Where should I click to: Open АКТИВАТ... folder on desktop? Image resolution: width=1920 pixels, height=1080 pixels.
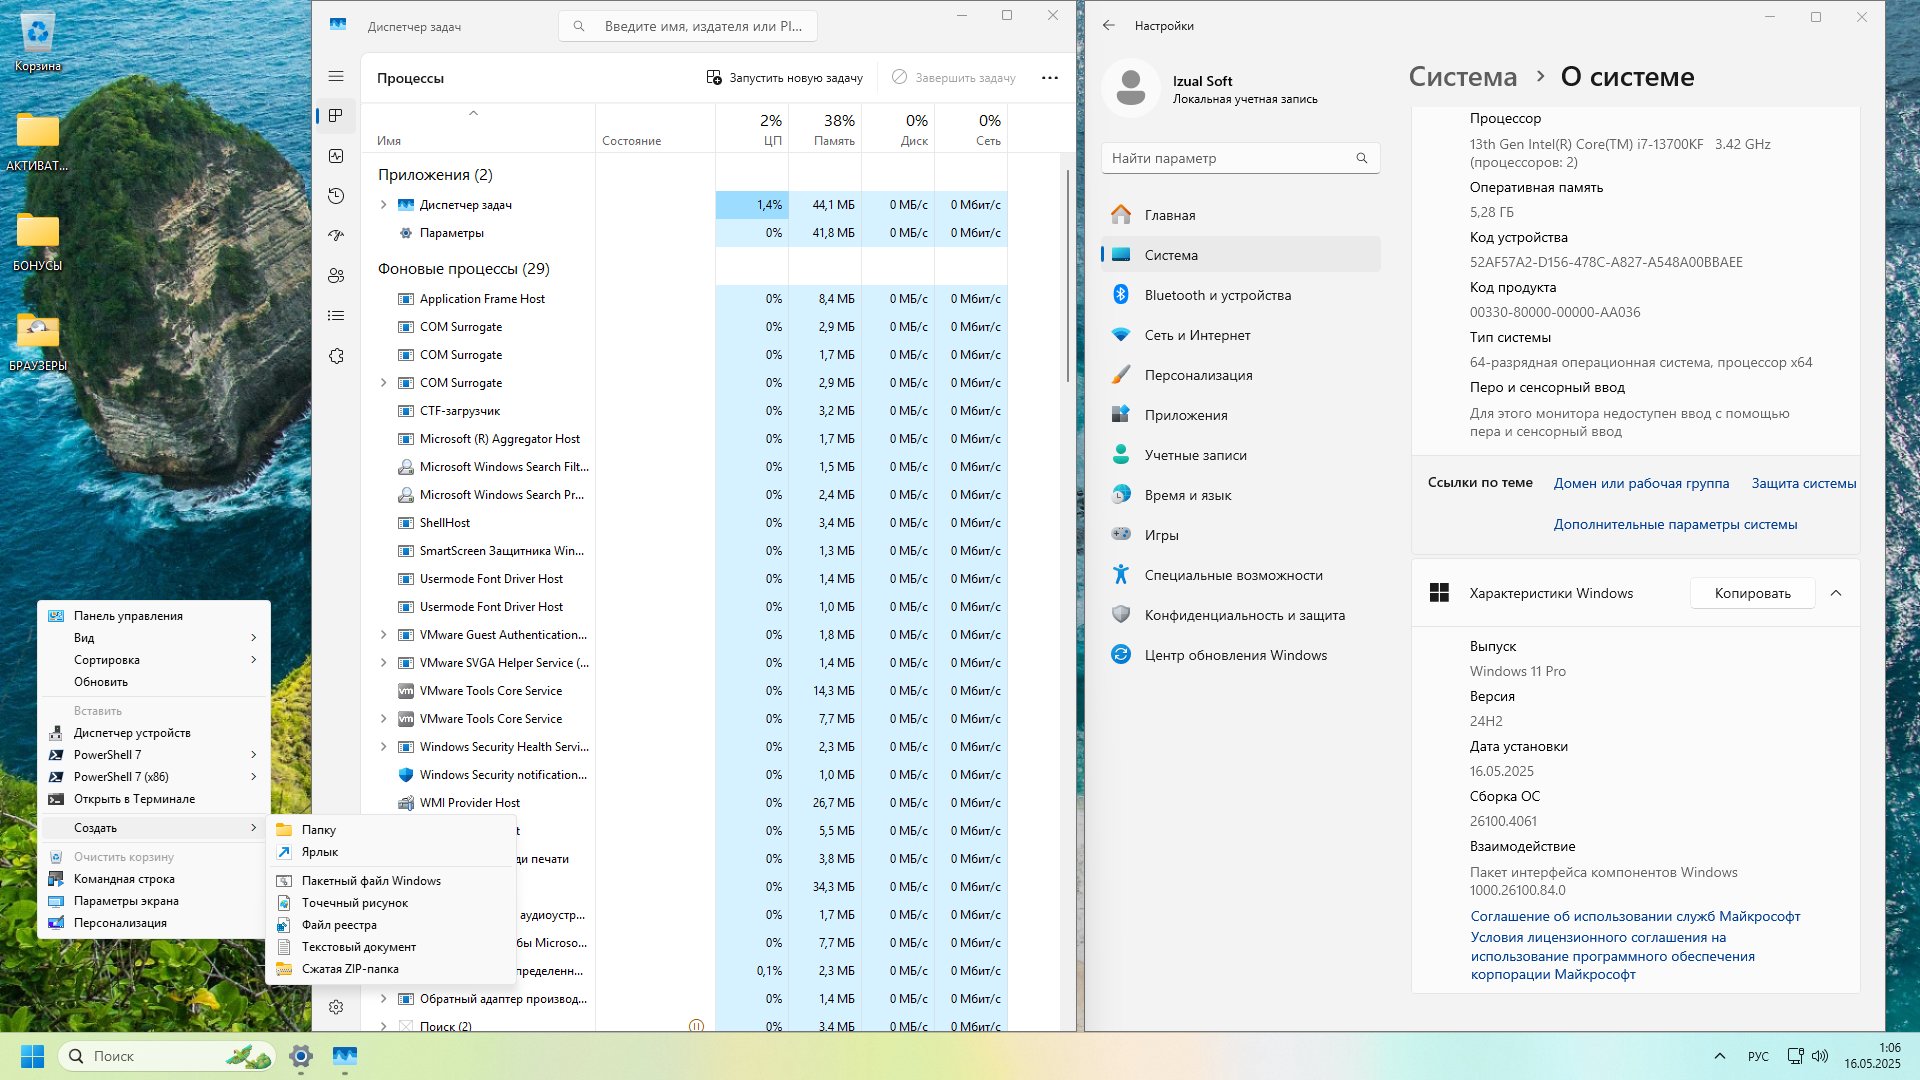coord(38,141)
